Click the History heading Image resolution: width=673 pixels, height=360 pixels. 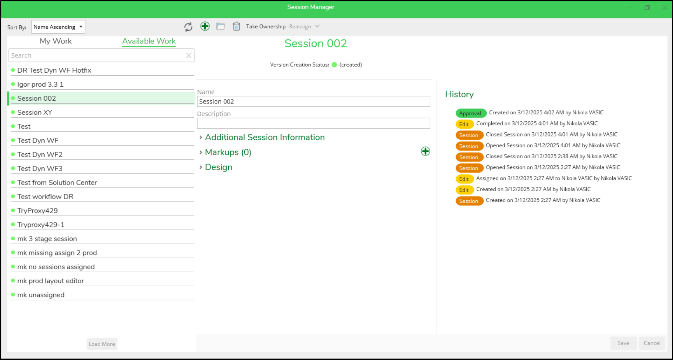(x=459, y=94)
